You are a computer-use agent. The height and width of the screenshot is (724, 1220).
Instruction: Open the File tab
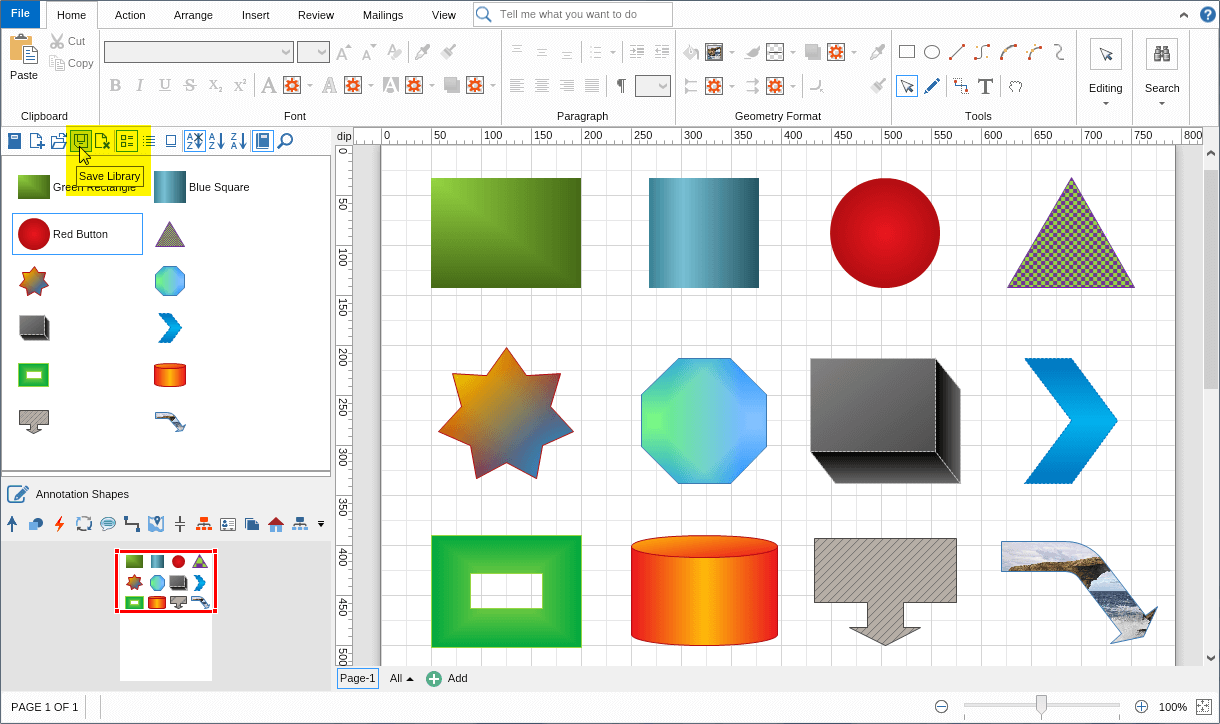tap(20, 14)
